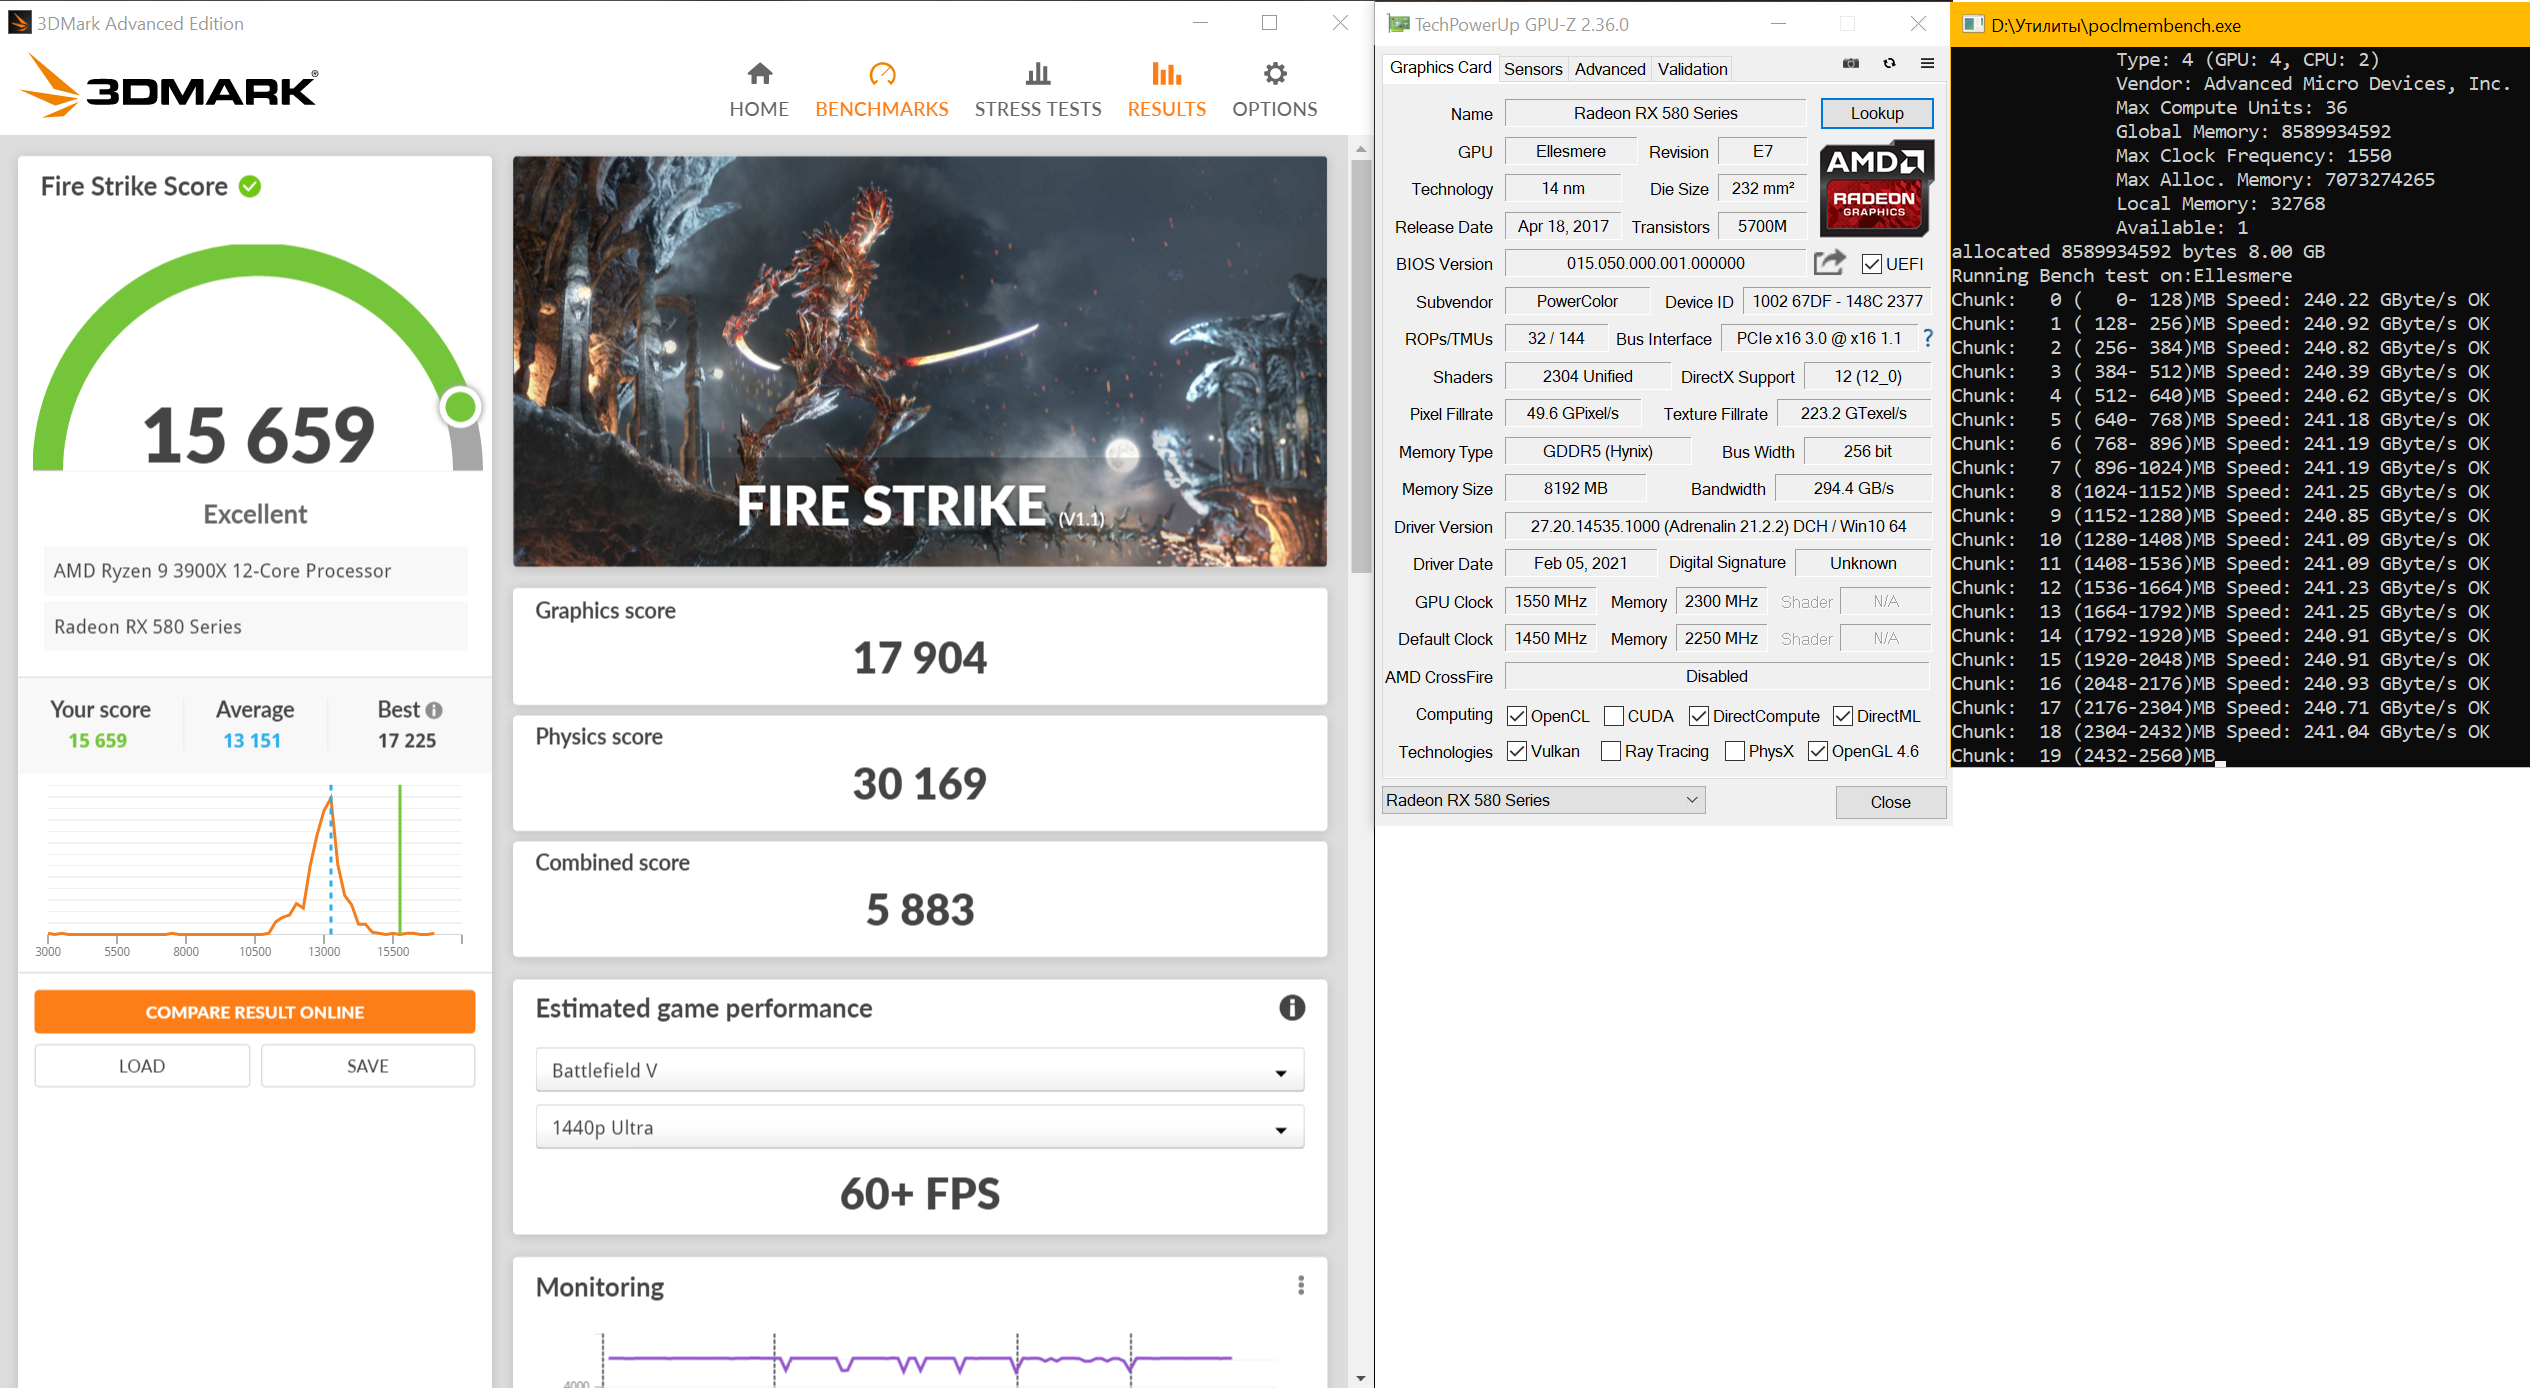The image size is (2530, 1388).
Task: Toggle the CUDA checkbox
Action: 1613,716
